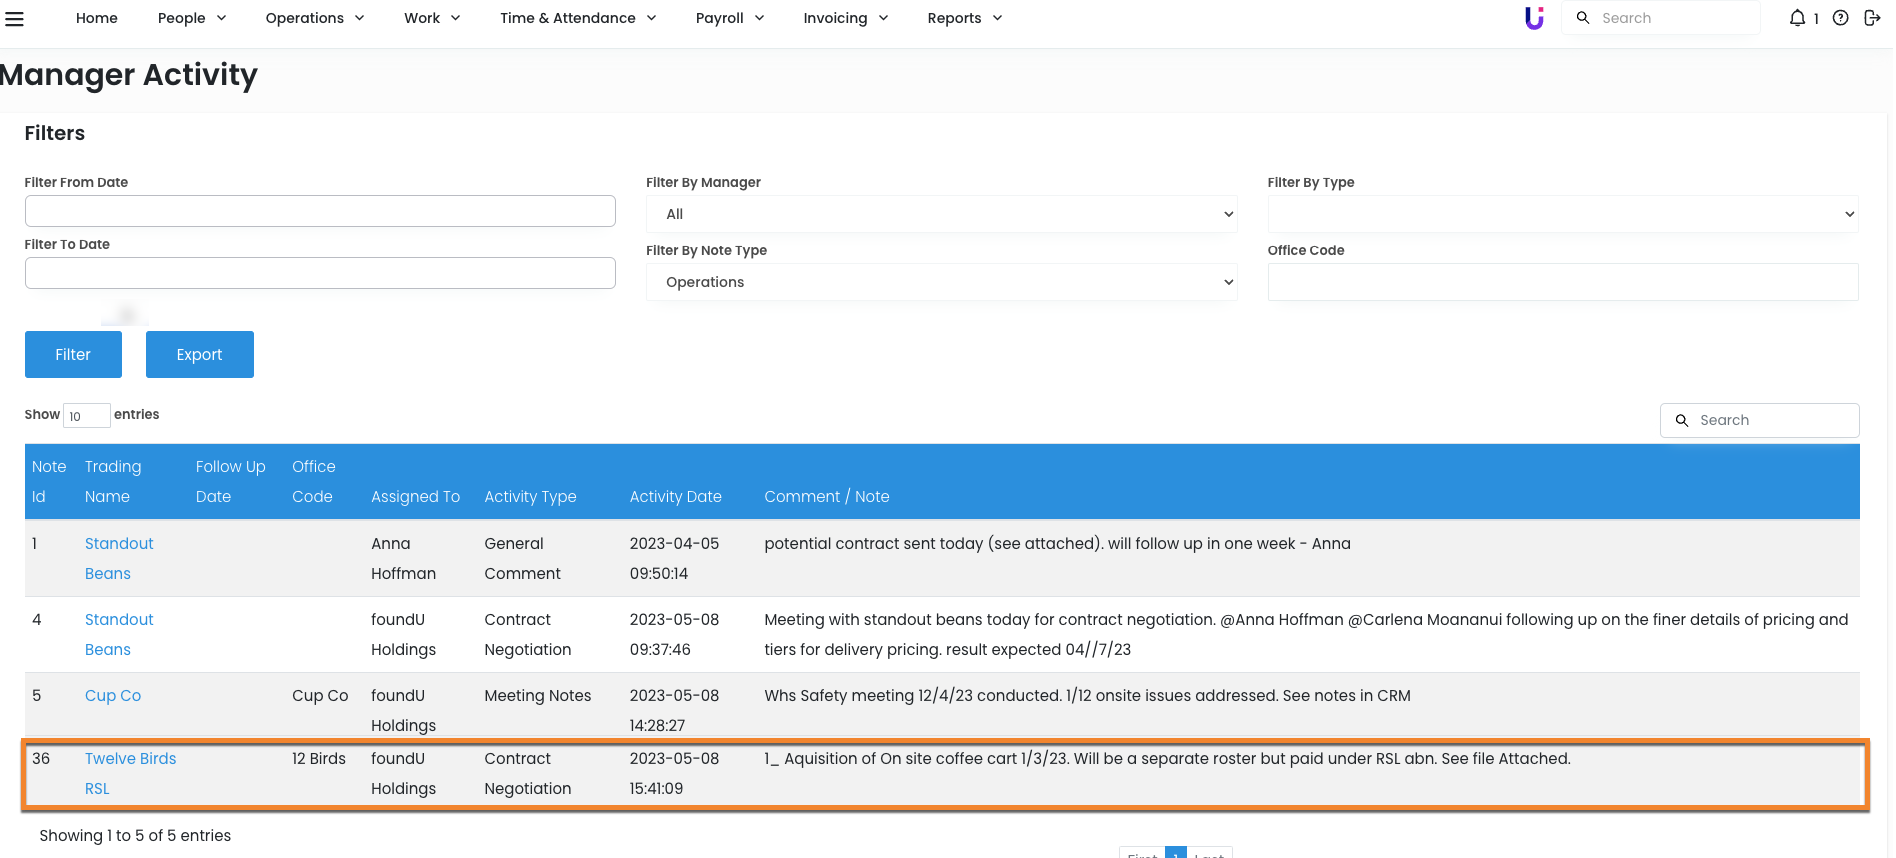The height and width of the screenshot is (858, 1896).
Task: Expand the Time & Attendance menu
Action: [577, 18]
